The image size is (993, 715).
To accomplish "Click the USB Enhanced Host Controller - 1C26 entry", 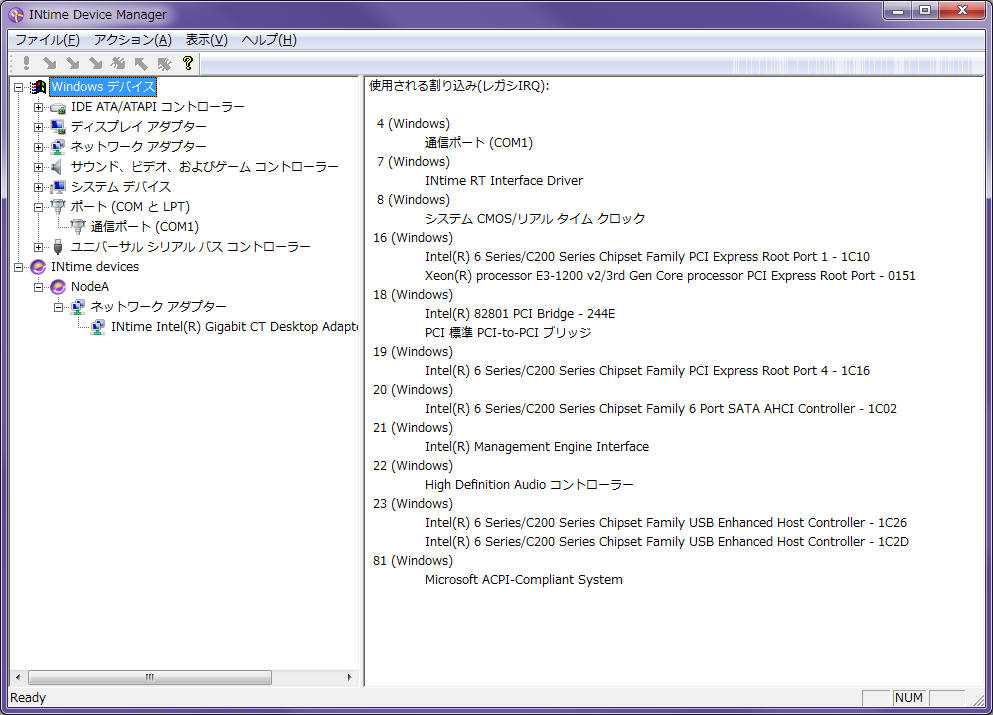I will click(666, 522).
